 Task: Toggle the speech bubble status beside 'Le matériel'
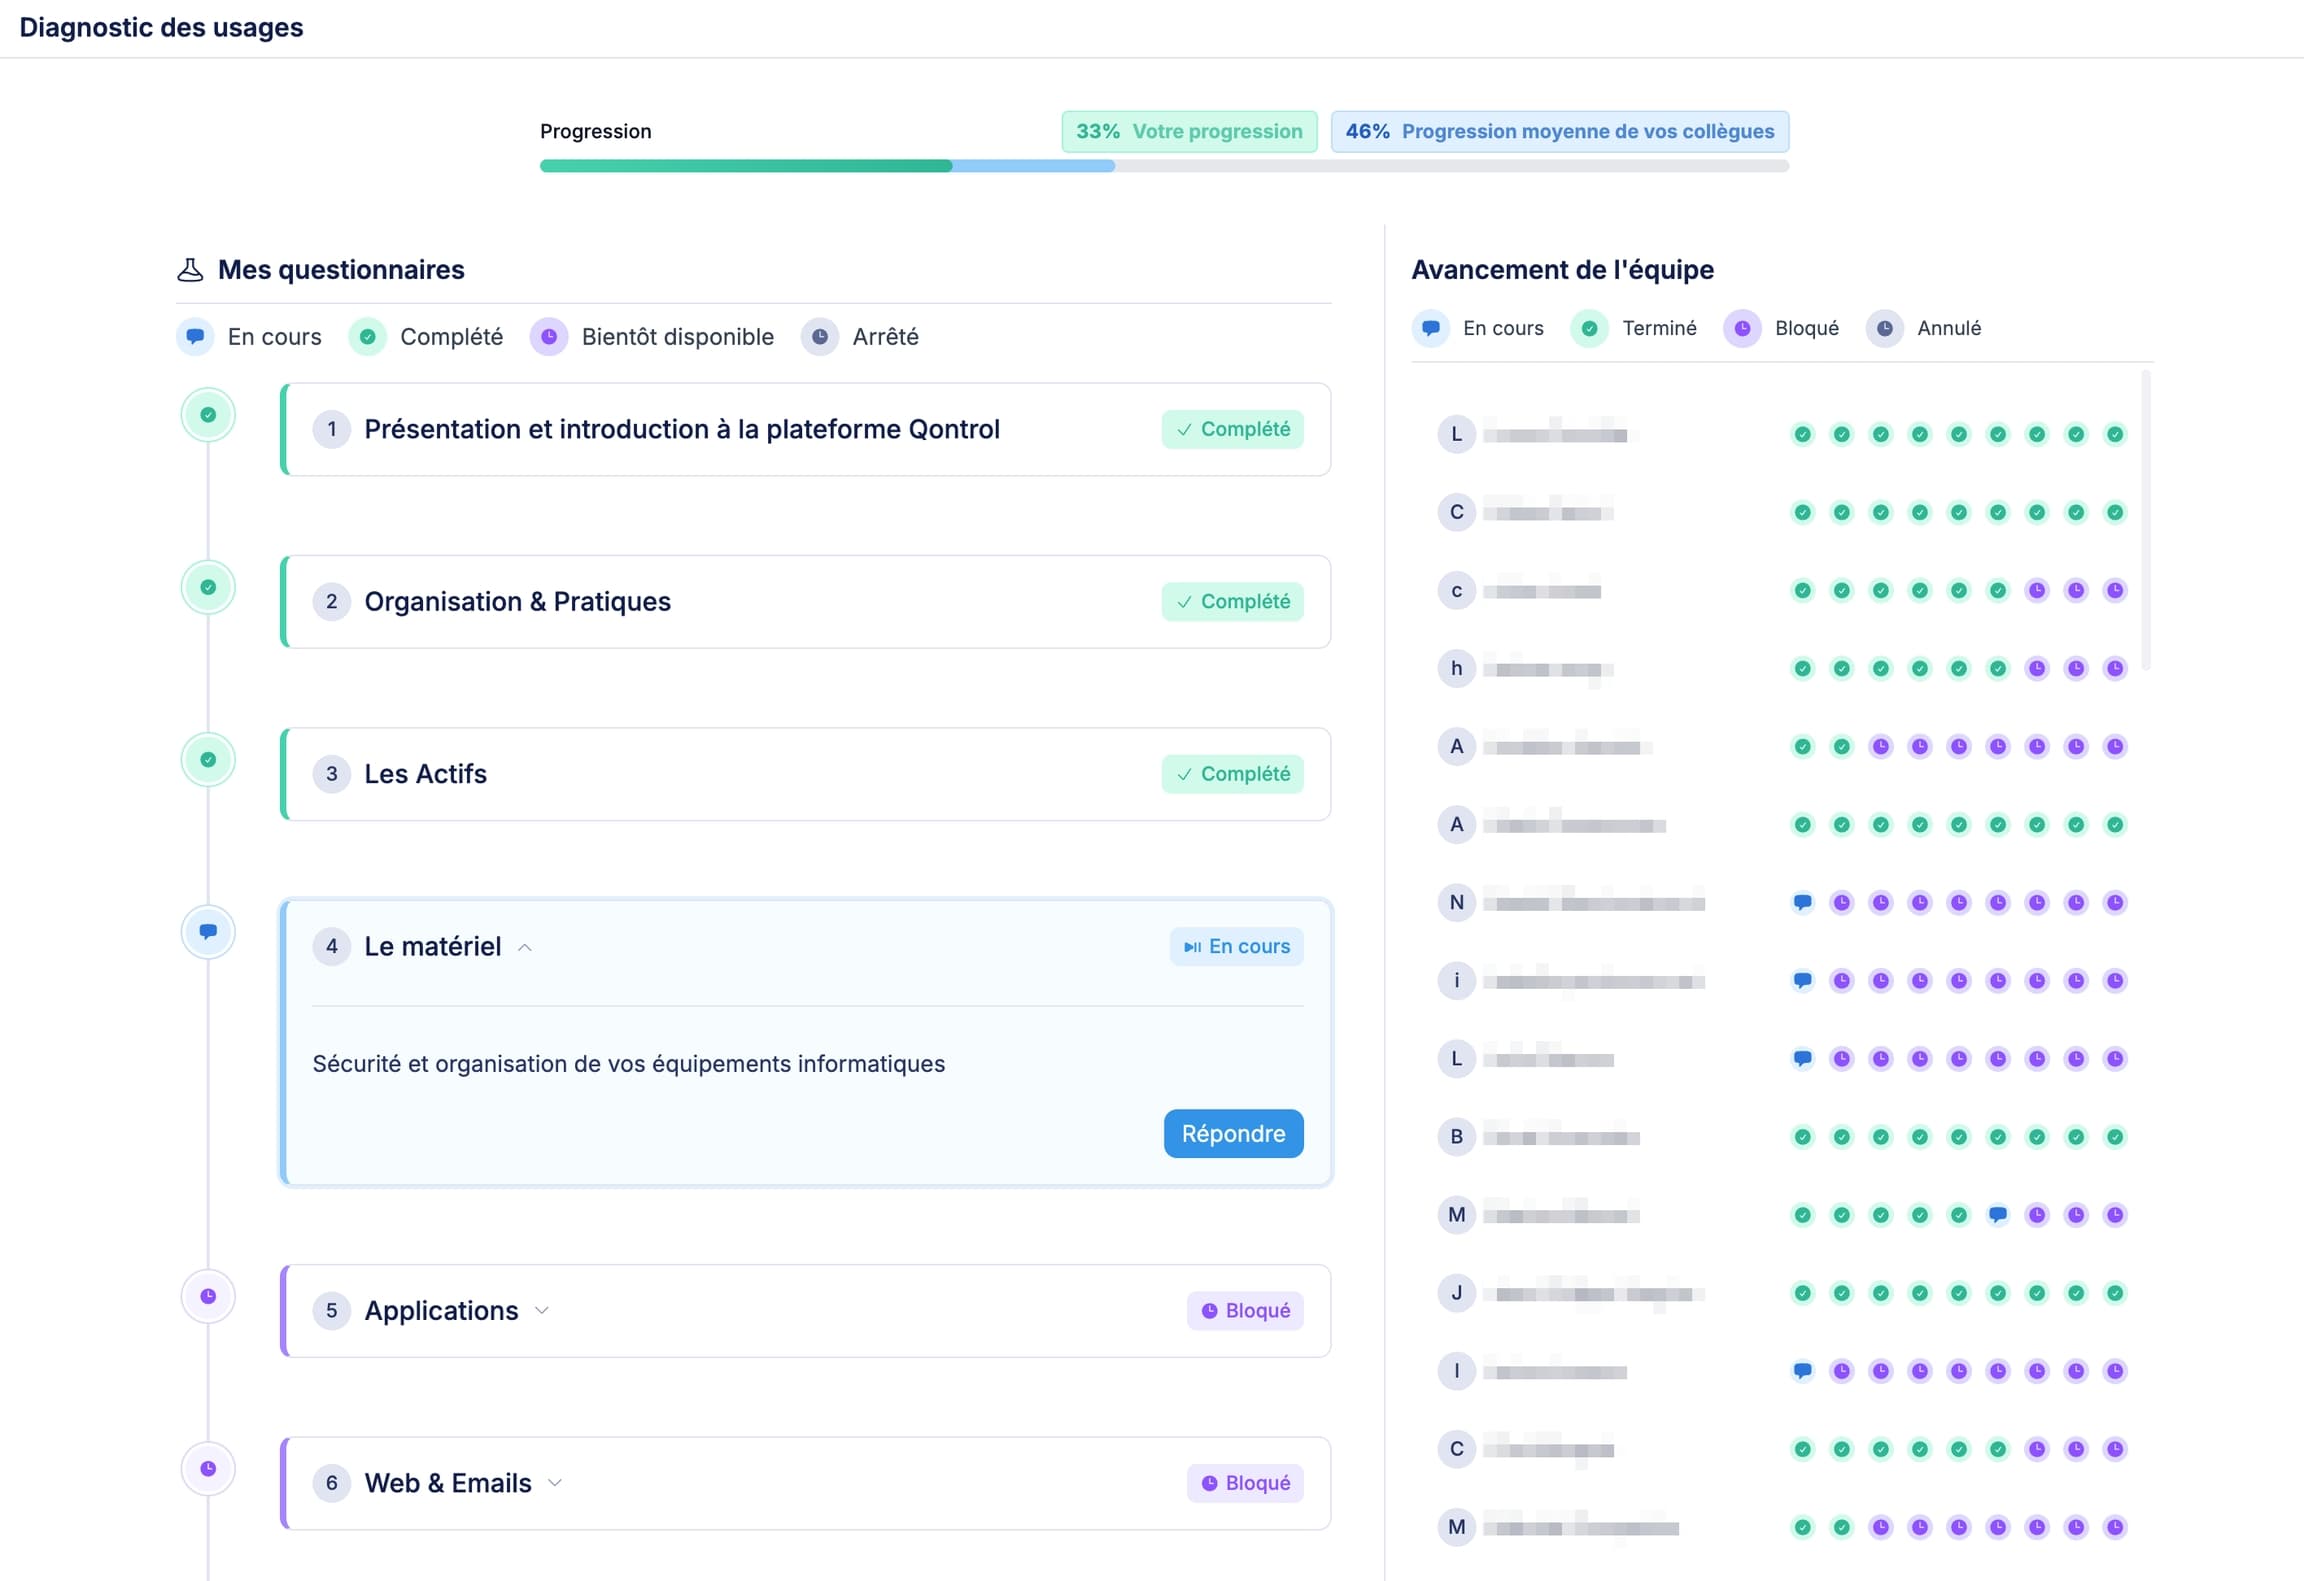coord(208,931)
